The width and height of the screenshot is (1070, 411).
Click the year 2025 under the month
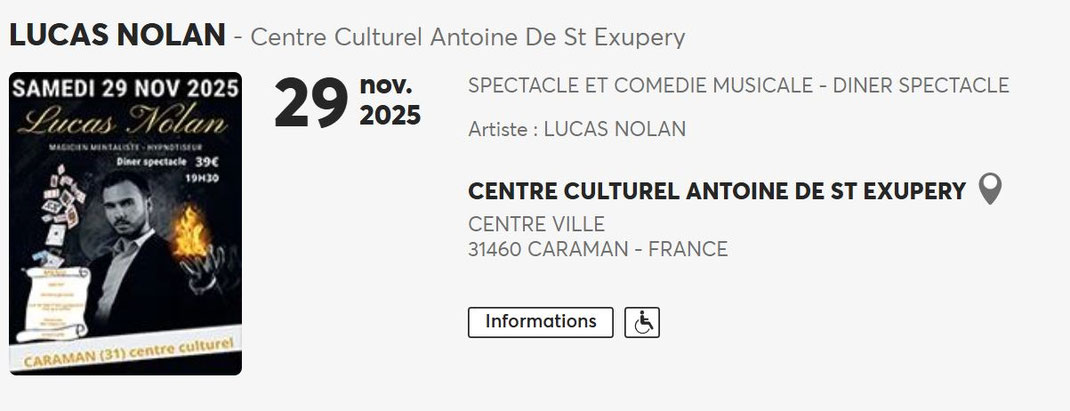tap(390, 116)
